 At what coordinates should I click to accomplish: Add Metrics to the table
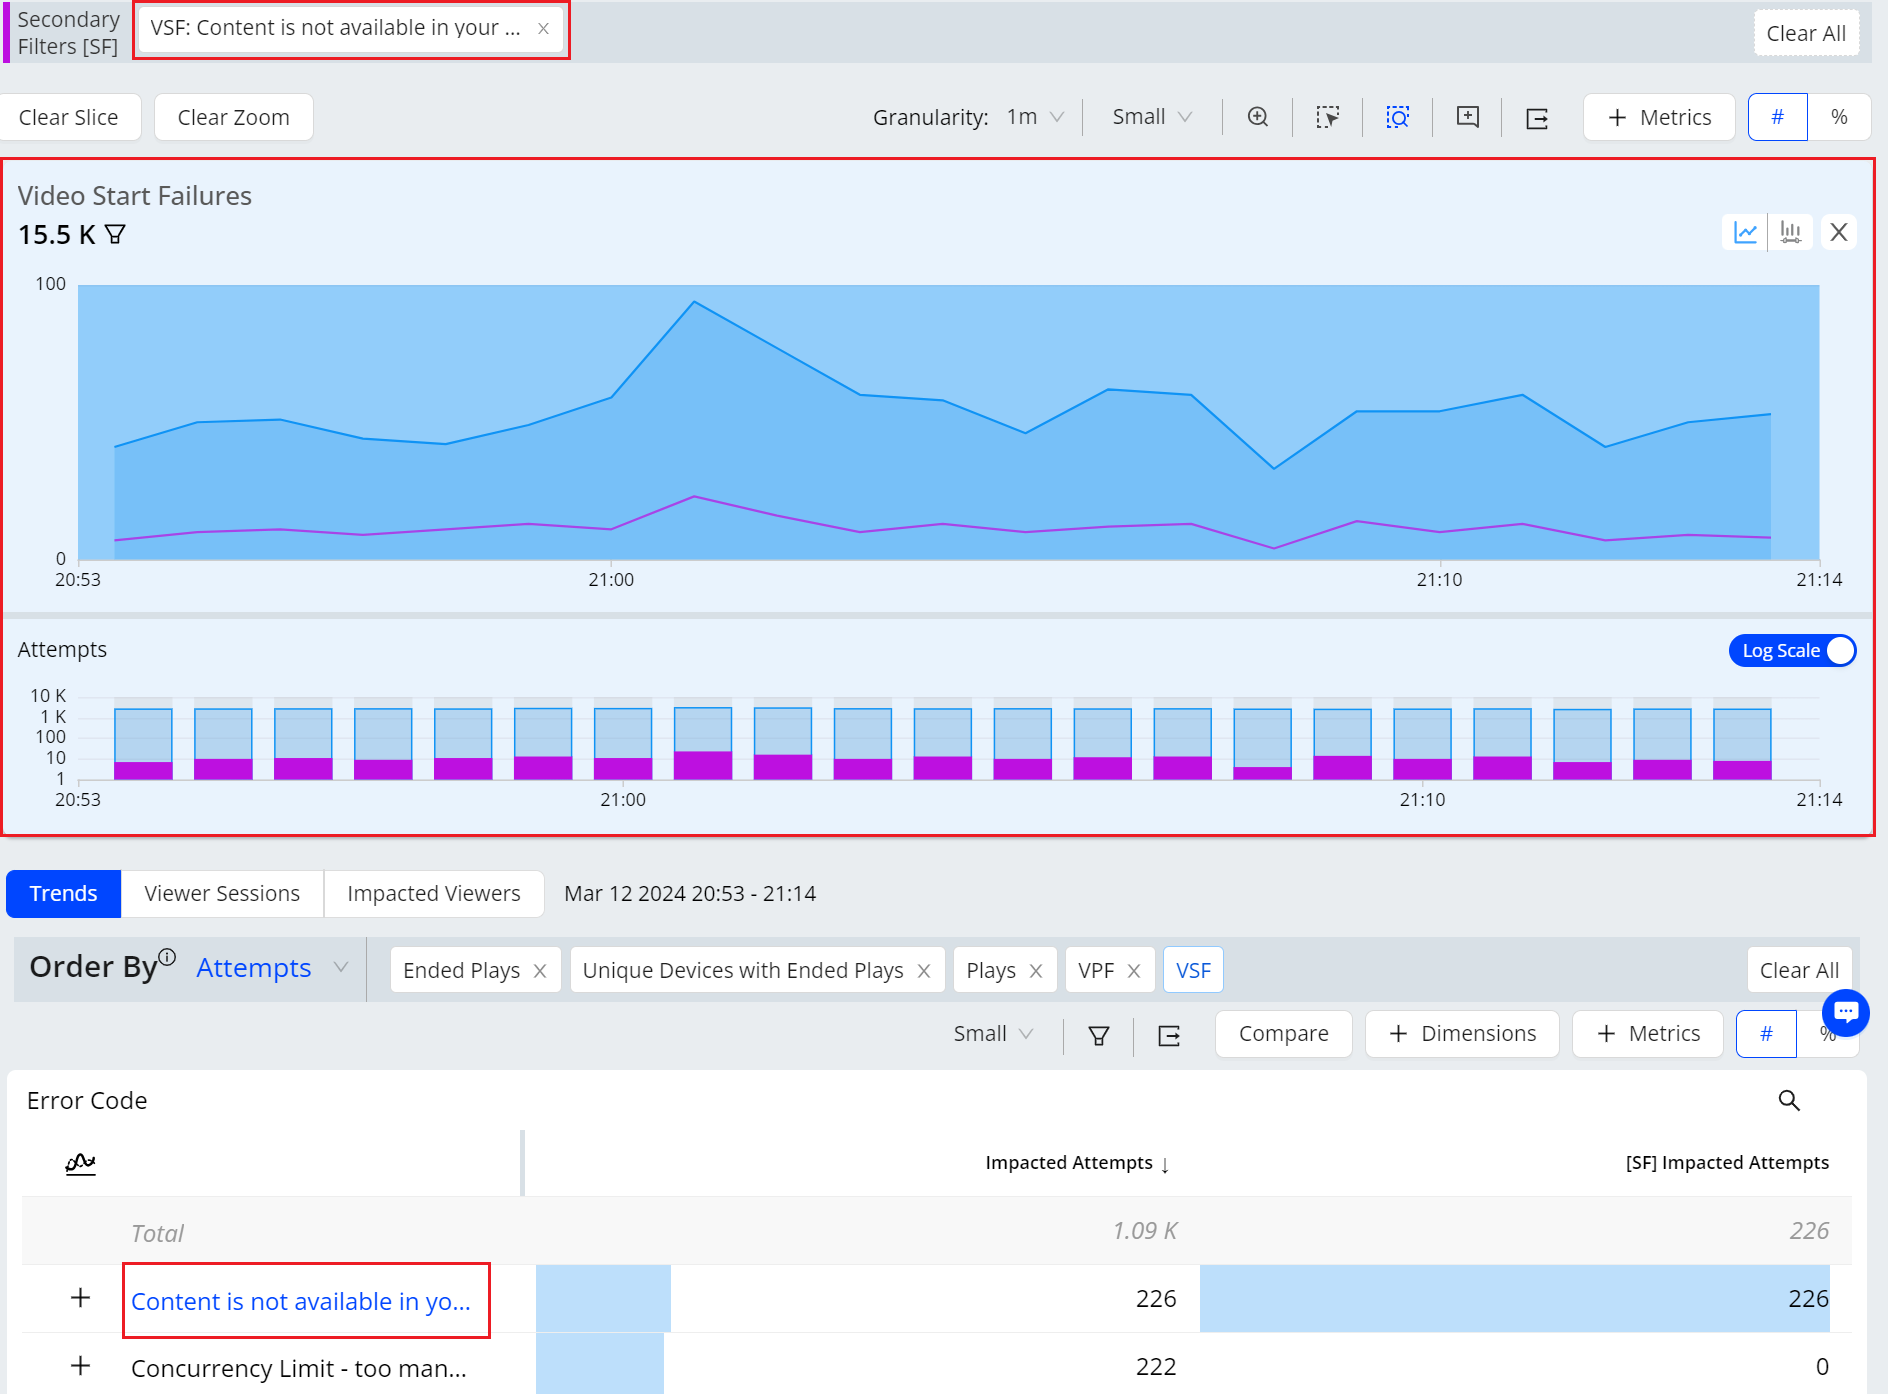click(1648, 1033)
